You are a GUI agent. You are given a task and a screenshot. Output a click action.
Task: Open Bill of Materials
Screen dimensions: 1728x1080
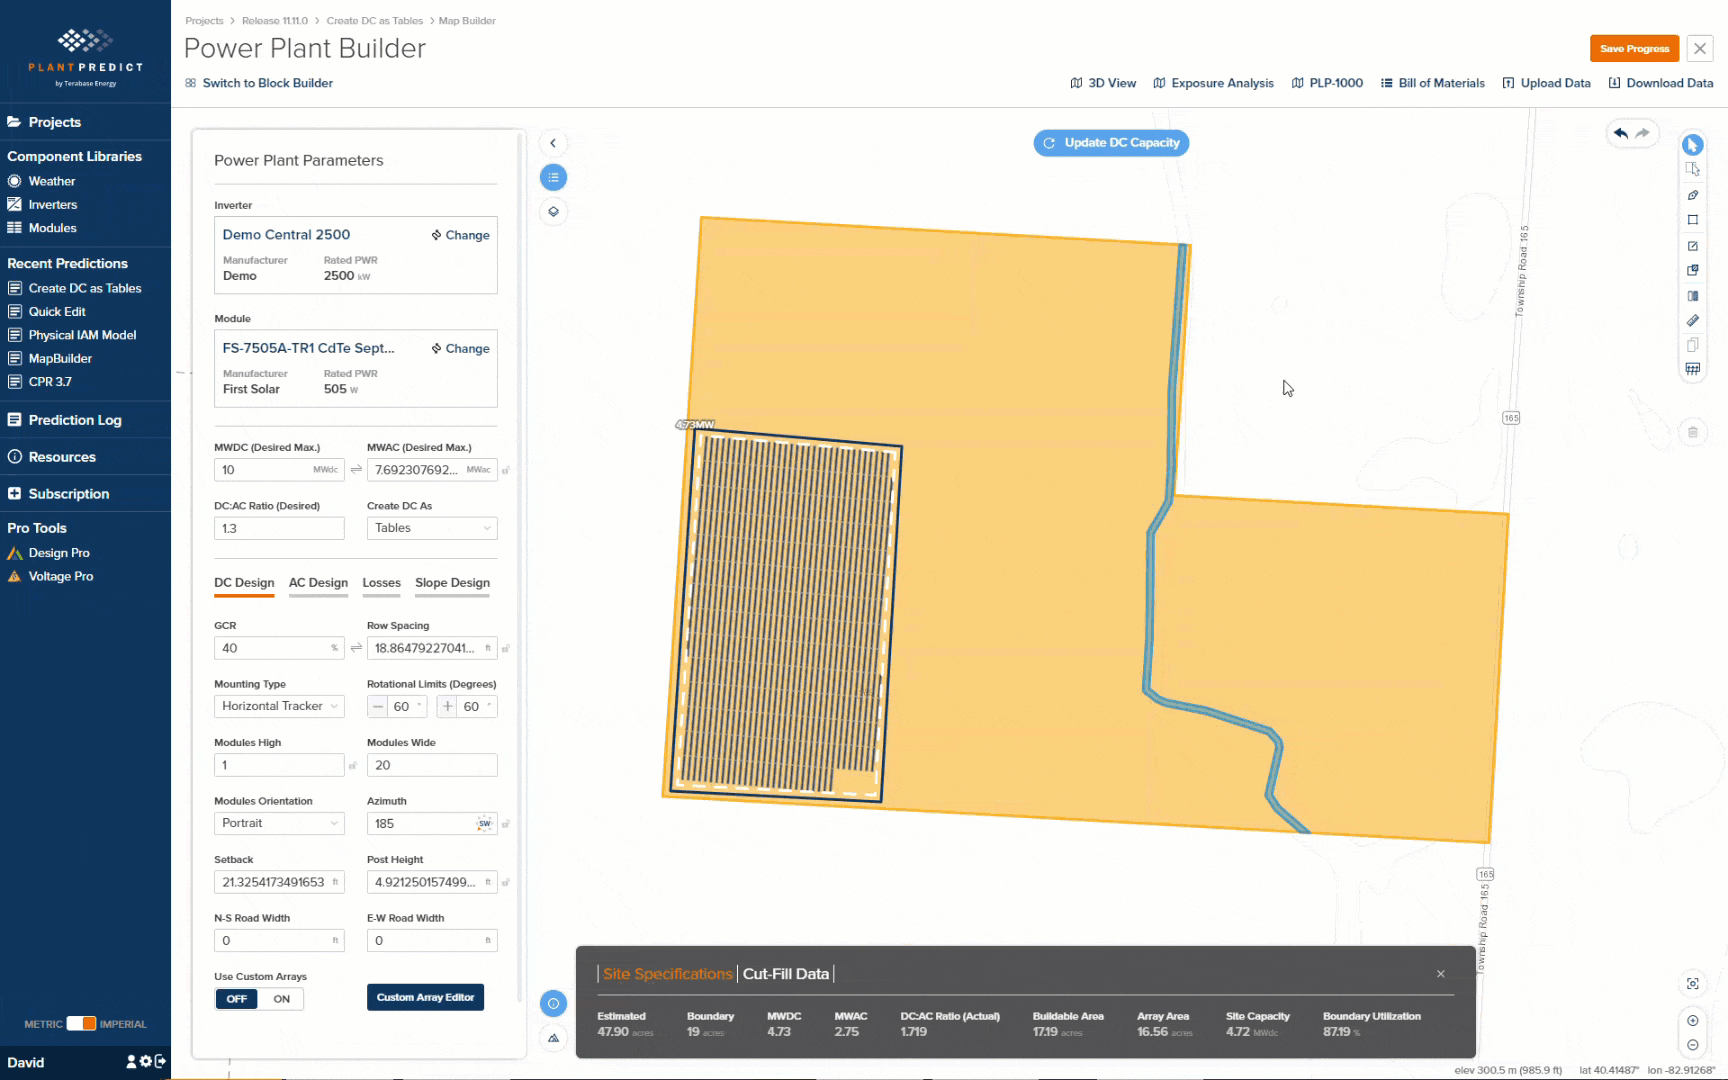tap(1432, 83)
